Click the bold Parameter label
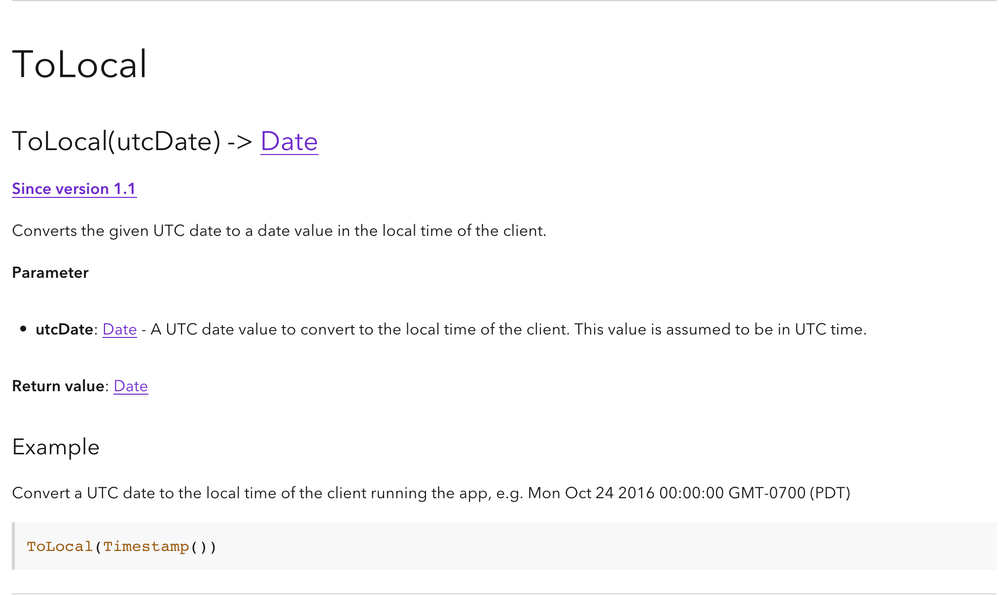 50,273
